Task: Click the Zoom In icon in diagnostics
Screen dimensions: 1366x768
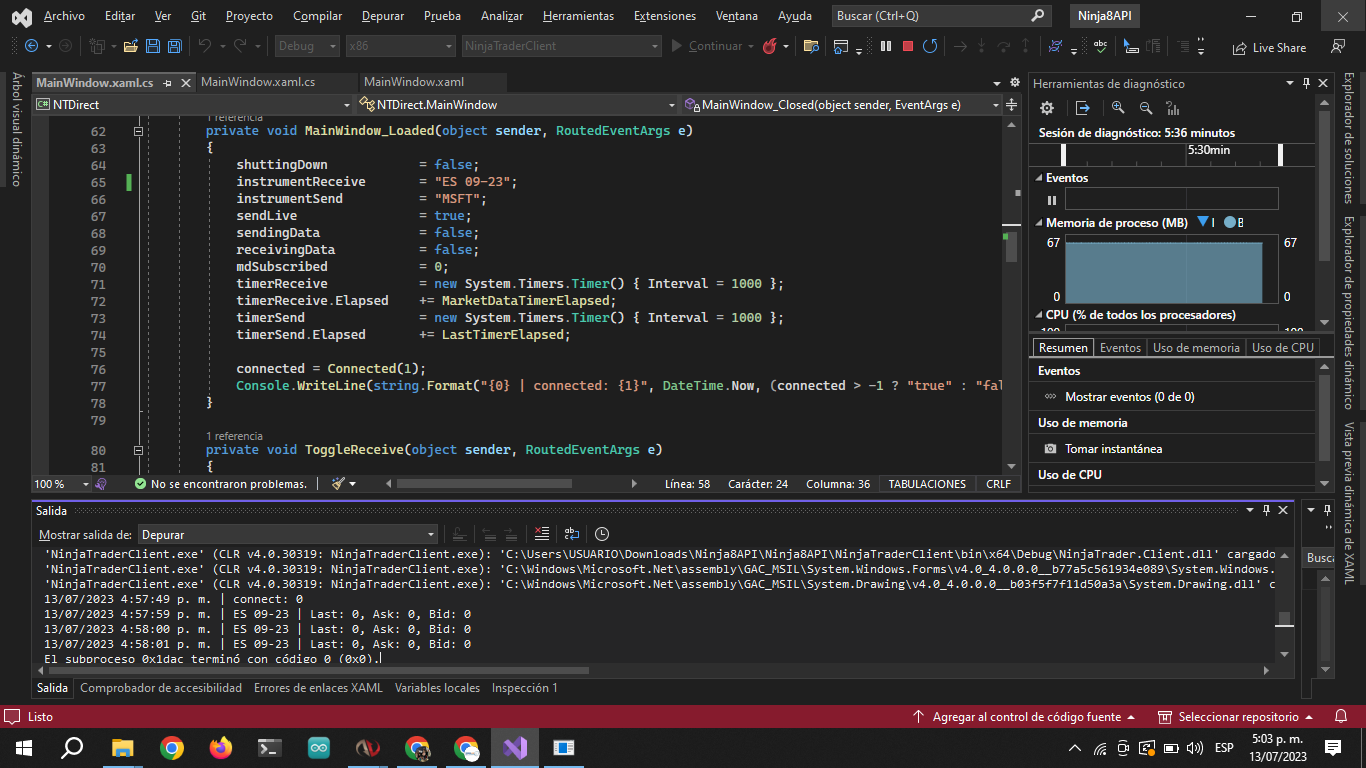Action: coord(1118,108)
